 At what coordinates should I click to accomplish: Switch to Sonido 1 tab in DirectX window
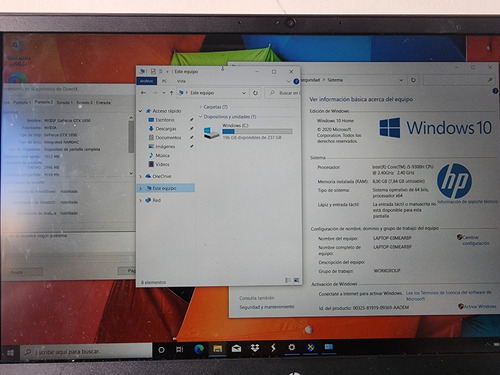pyautogui.click(x=64, y=102)
